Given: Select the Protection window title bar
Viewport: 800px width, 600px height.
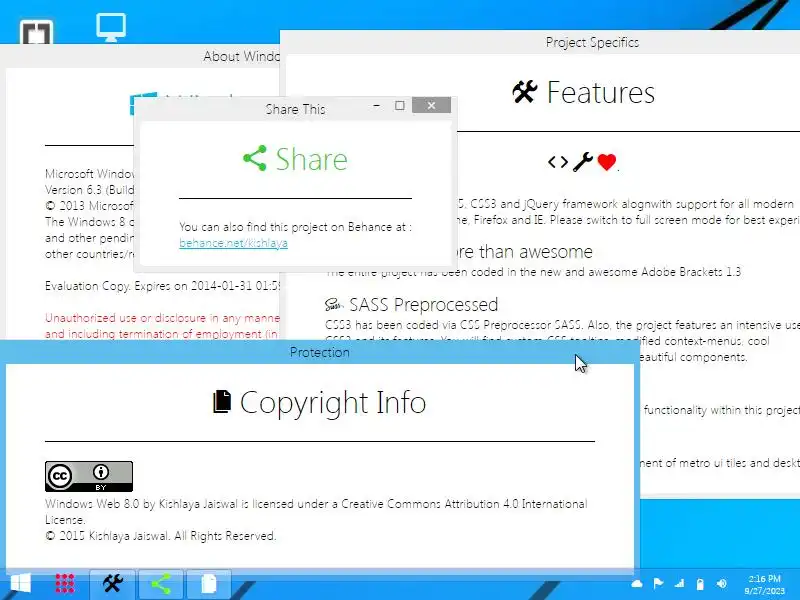Looking at the screenshot, I should (x=319, y=352).
